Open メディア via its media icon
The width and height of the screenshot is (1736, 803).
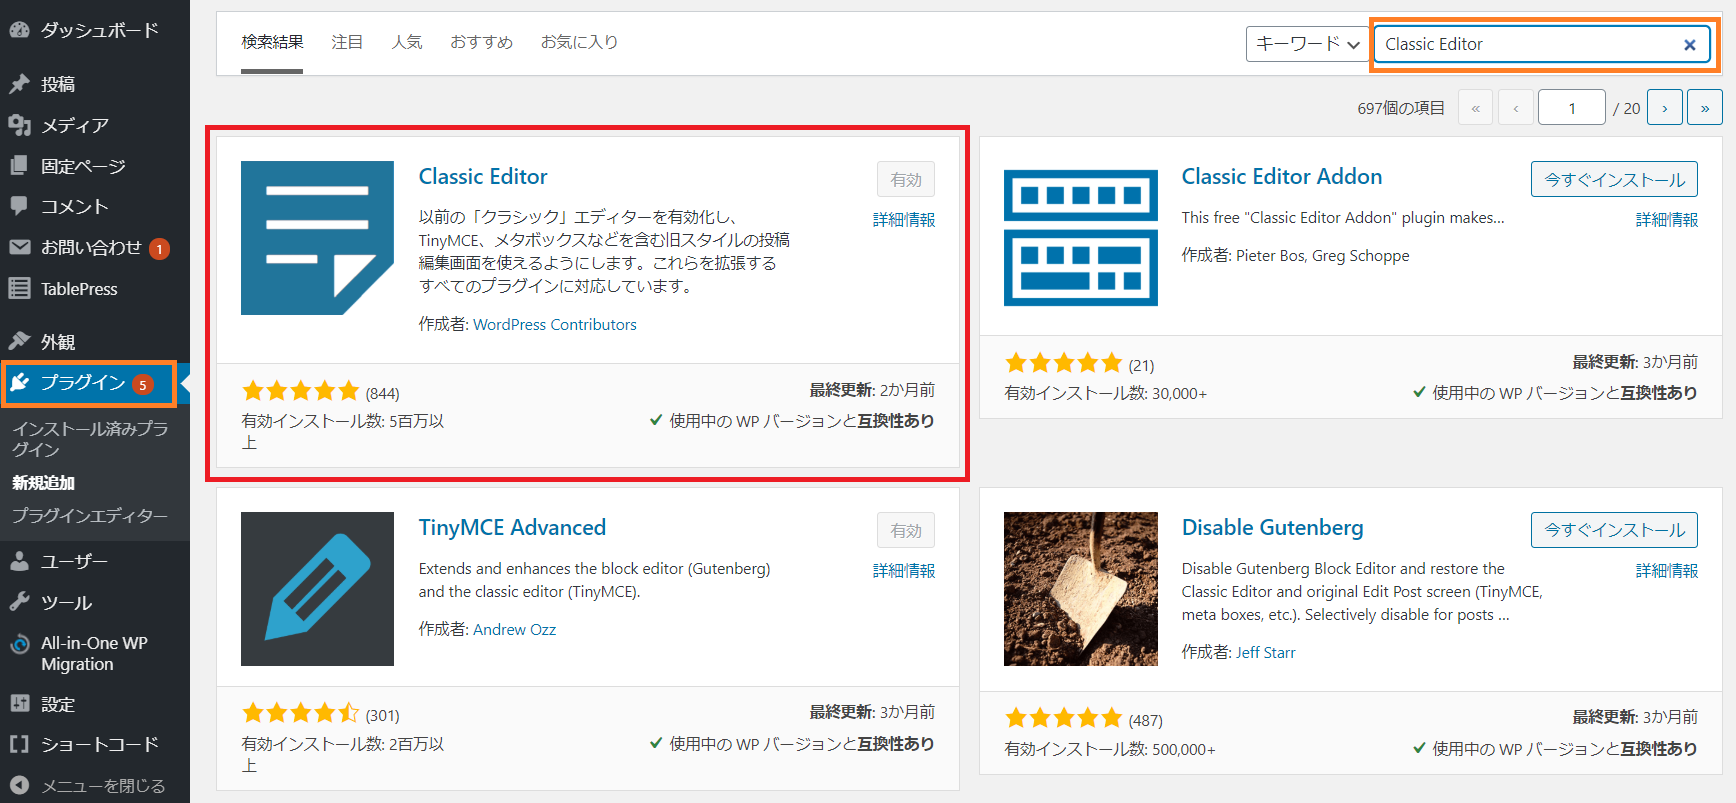click(x=19, y=125)
